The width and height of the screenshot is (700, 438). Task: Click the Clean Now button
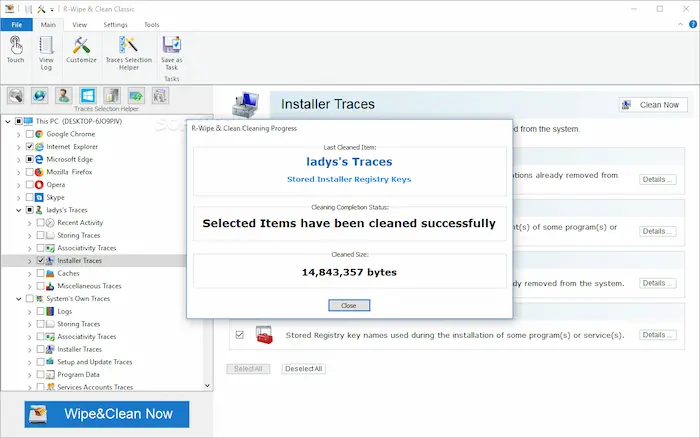(653, 105)
